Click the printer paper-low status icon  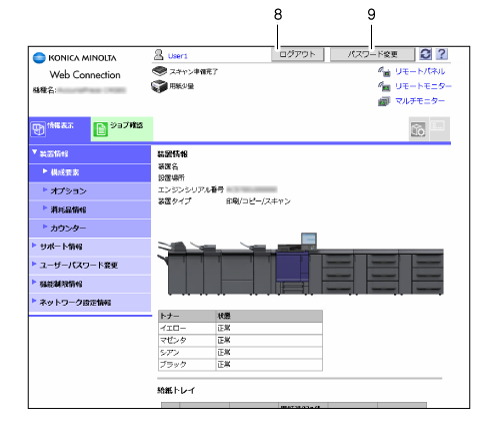click(159, 86)
